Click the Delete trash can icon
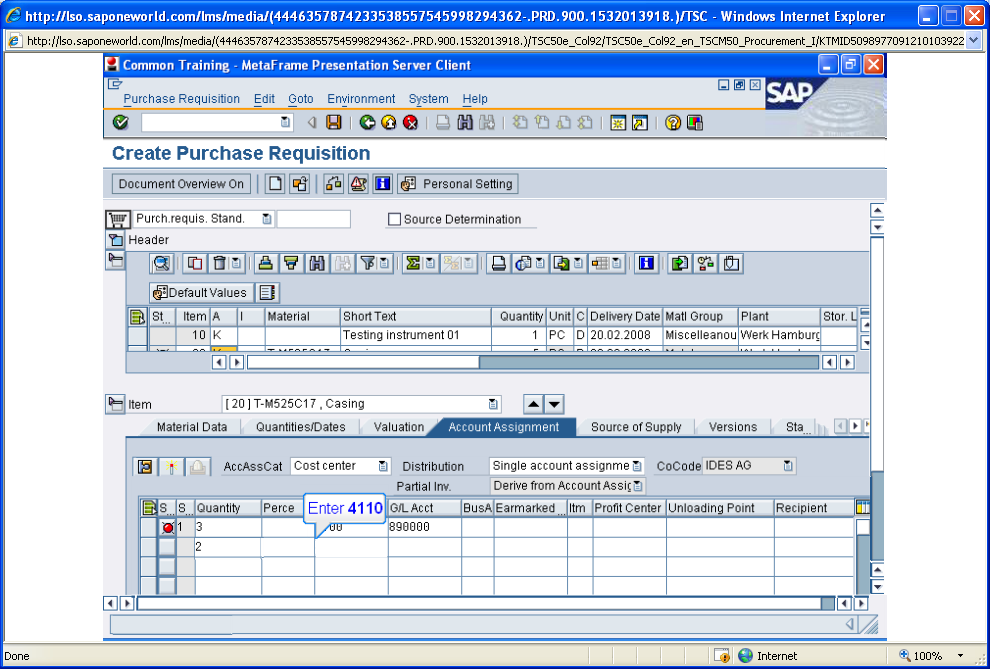 pyautogui.click(x=219, y=263)
